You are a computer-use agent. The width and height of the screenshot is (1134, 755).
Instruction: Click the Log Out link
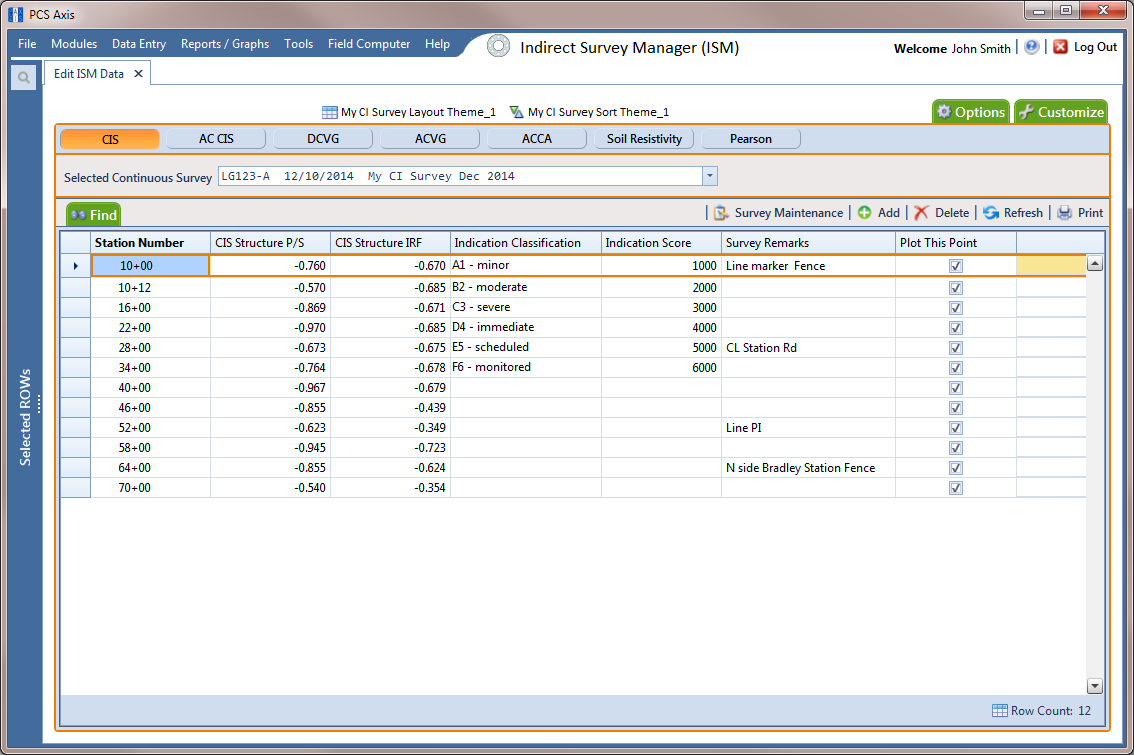coord(1095,47)
